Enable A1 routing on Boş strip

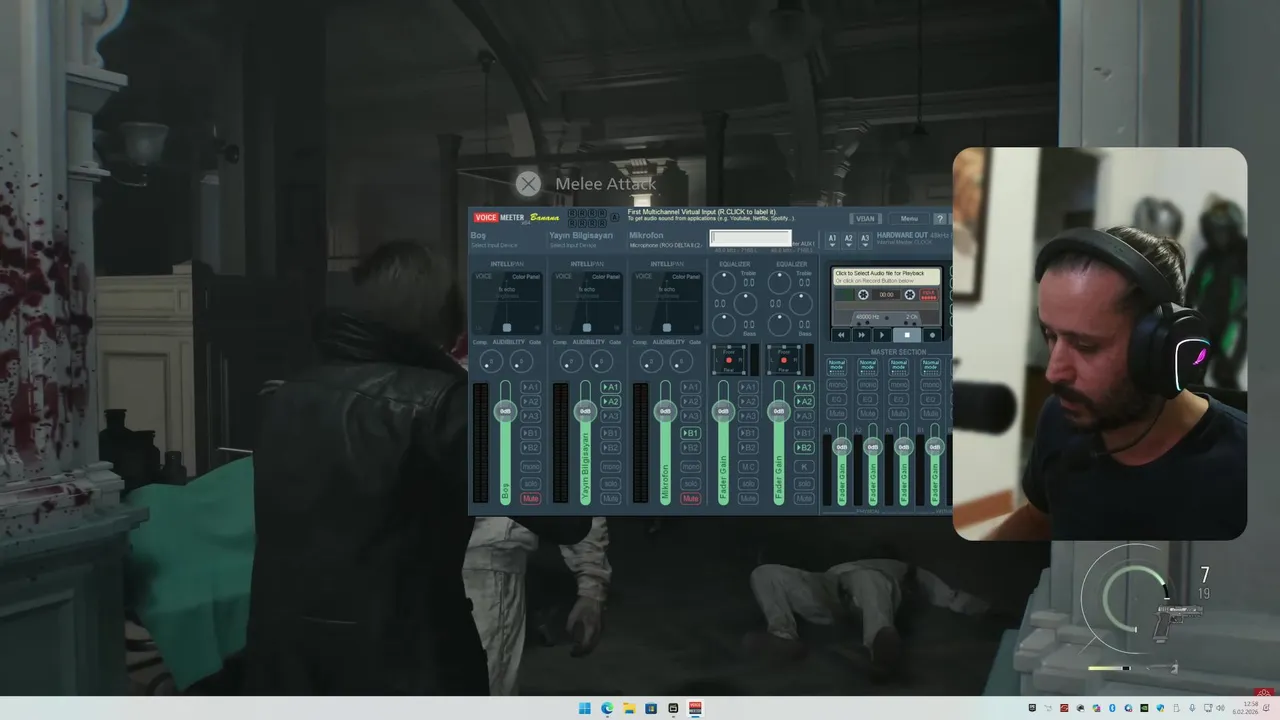tap(530, 387)
